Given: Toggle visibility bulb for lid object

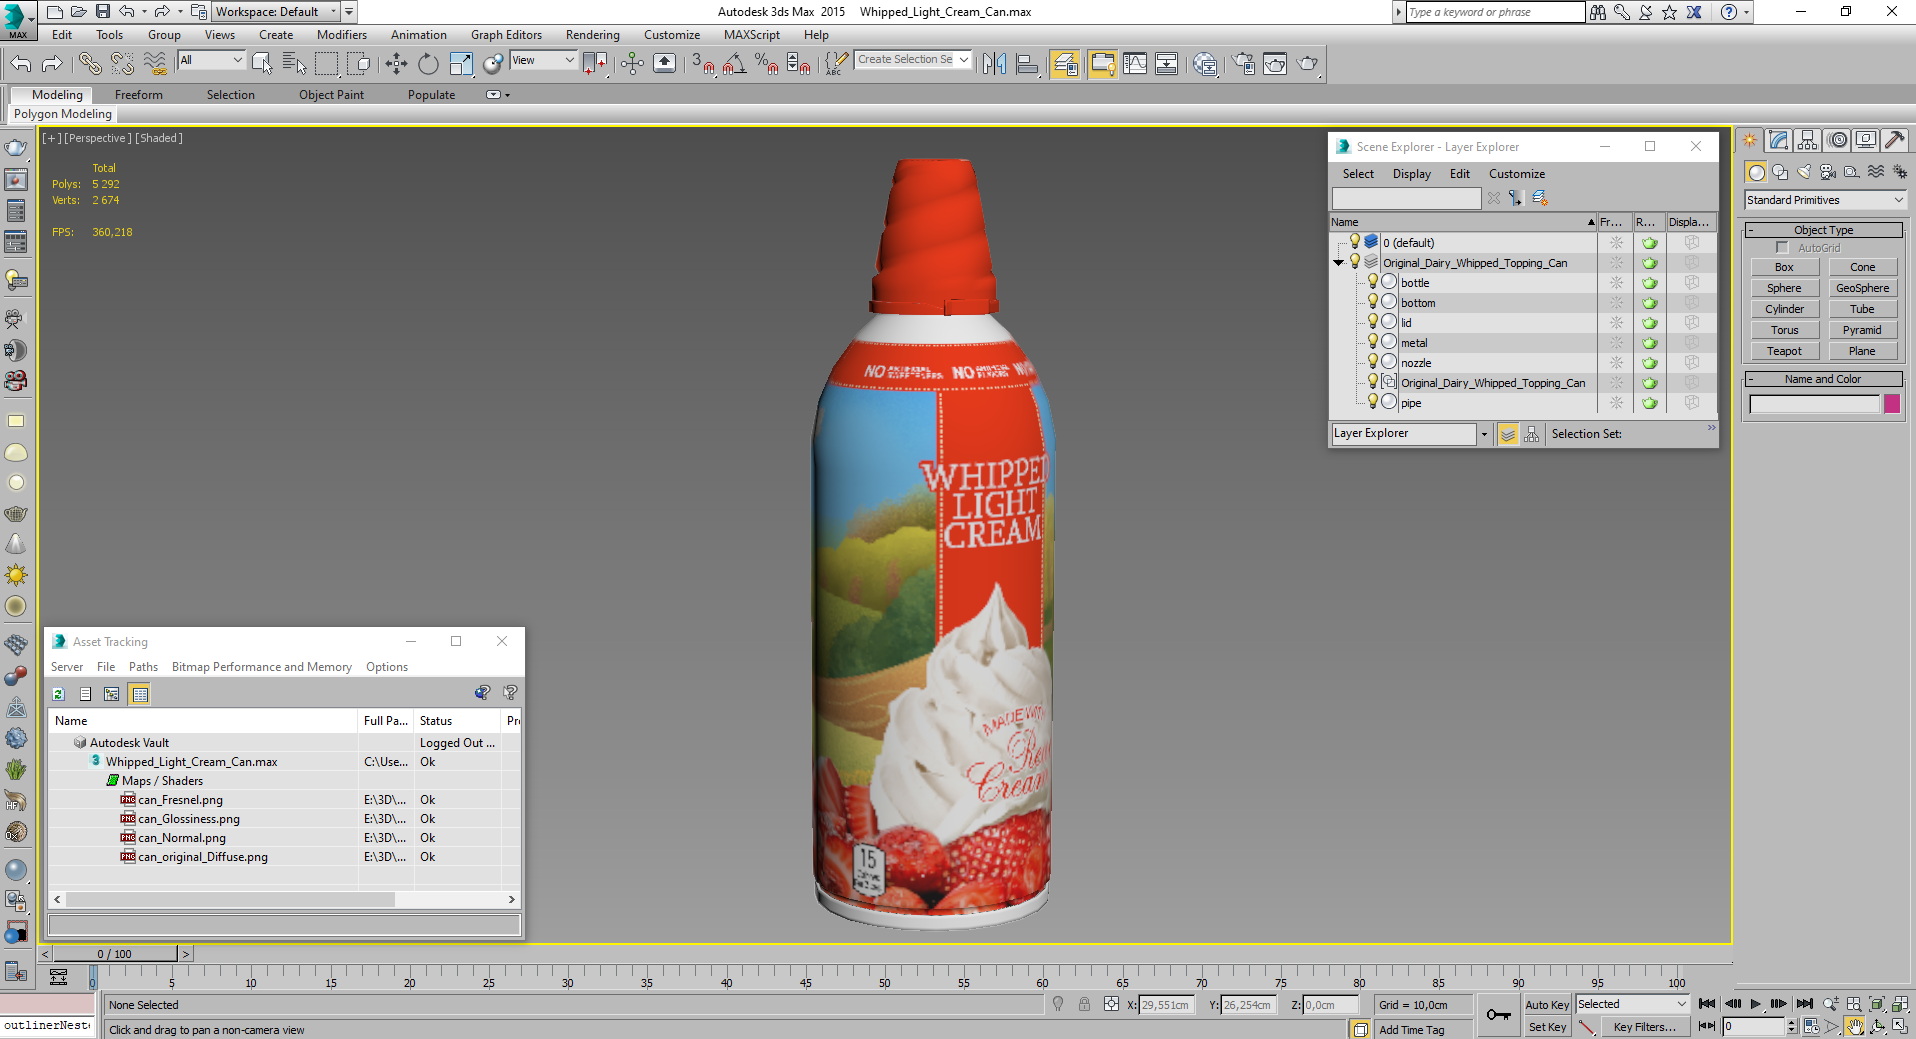Looking at the screenshot, I should pyautogui.click(x=1373, y=322).
